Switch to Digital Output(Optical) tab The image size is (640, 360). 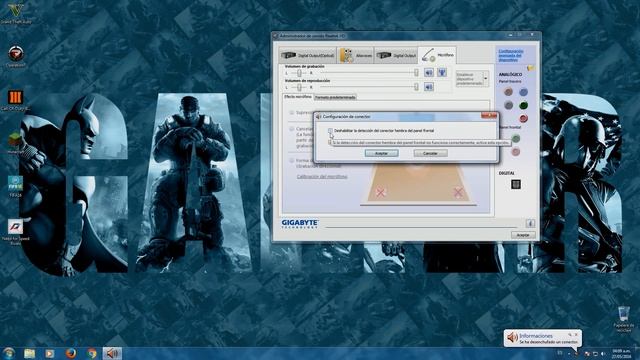click(308, 55)
